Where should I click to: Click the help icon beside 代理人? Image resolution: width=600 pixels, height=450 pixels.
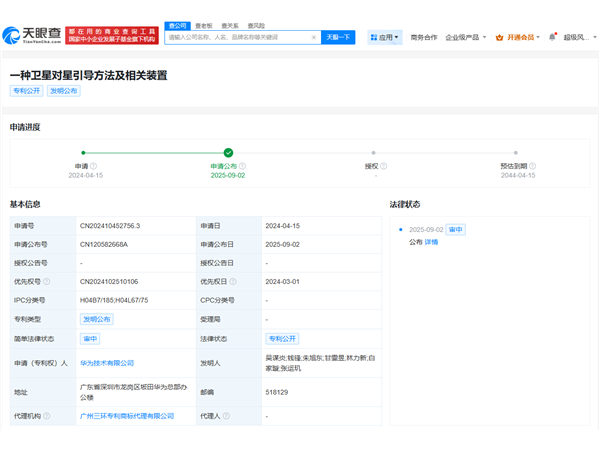pyautogui.click(x=226, y=416)
